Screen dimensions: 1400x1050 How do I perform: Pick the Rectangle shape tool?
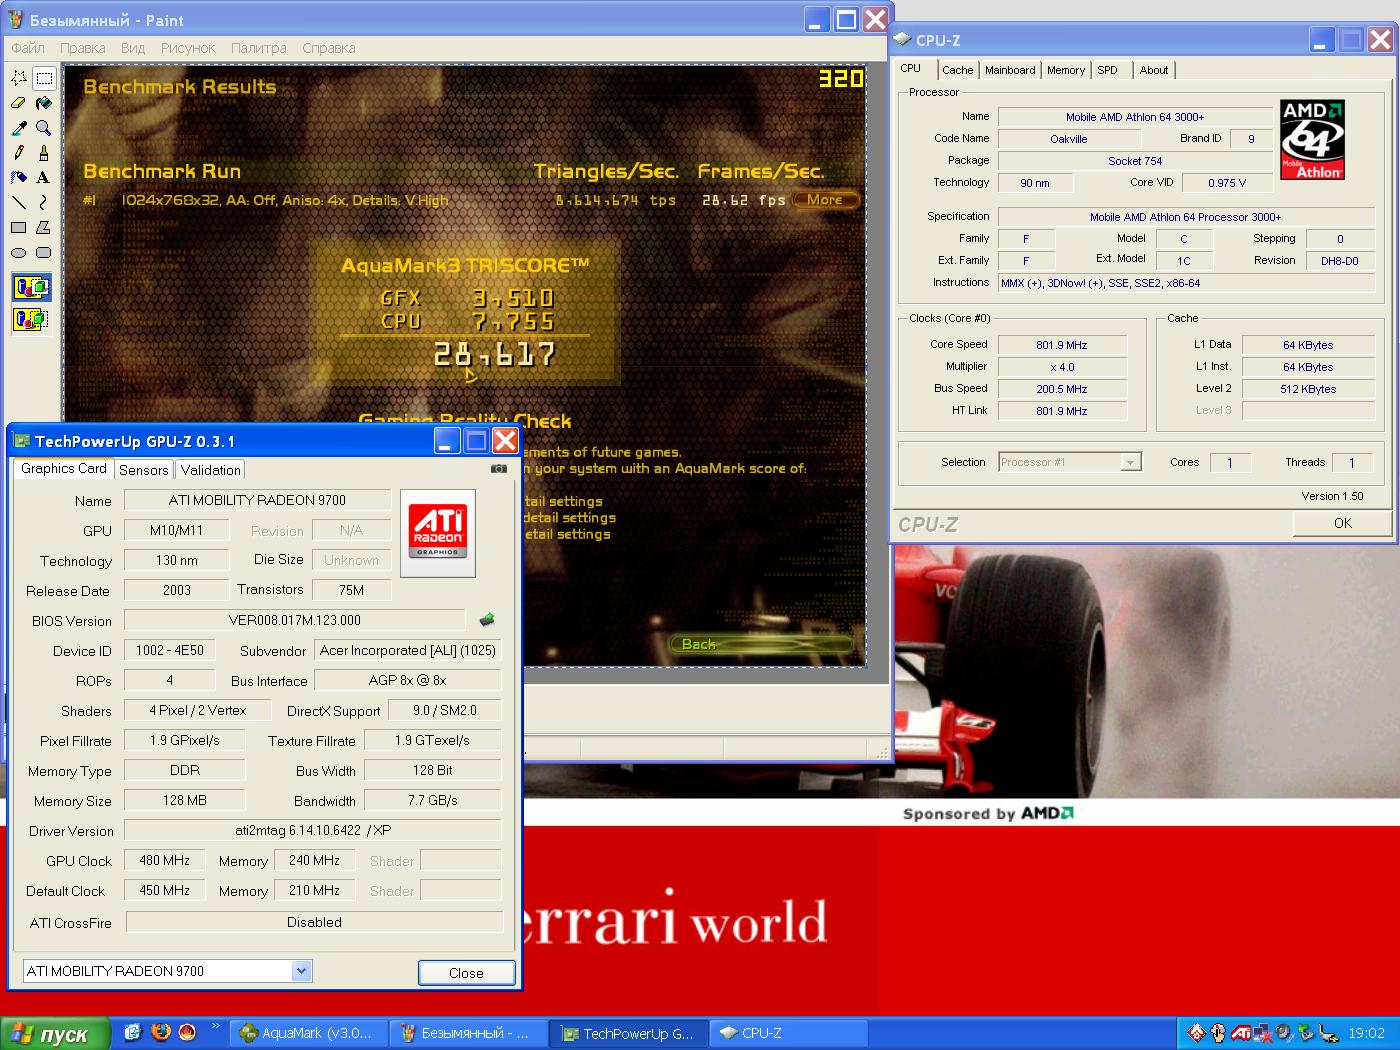pyautogui.click(x=19, y=227)
